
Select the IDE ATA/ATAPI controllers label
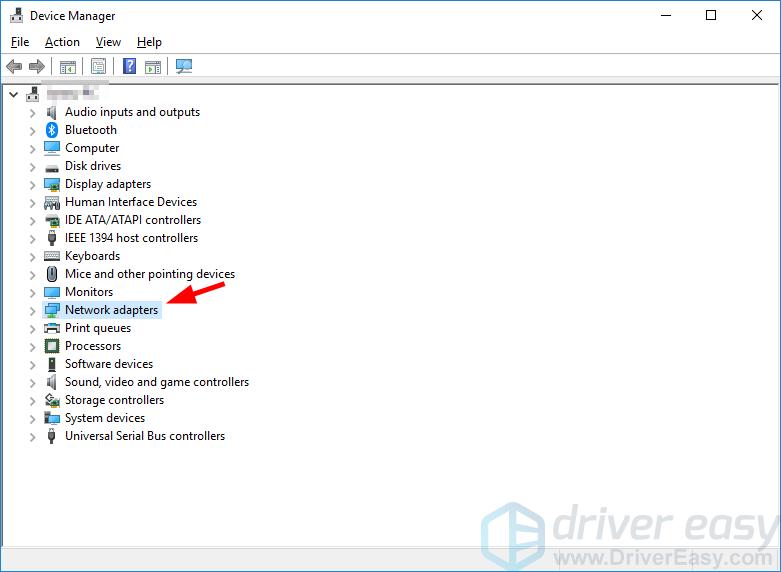[133, 220]
